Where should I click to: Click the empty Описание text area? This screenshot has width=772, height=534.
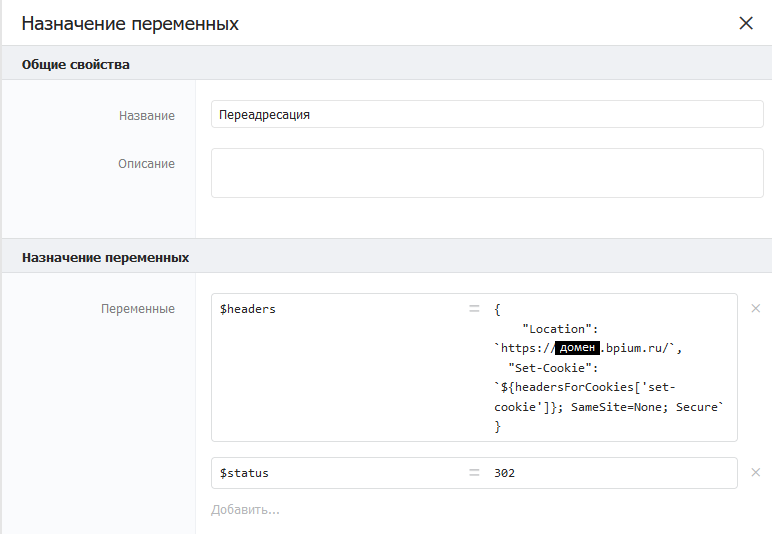(487, 173)
